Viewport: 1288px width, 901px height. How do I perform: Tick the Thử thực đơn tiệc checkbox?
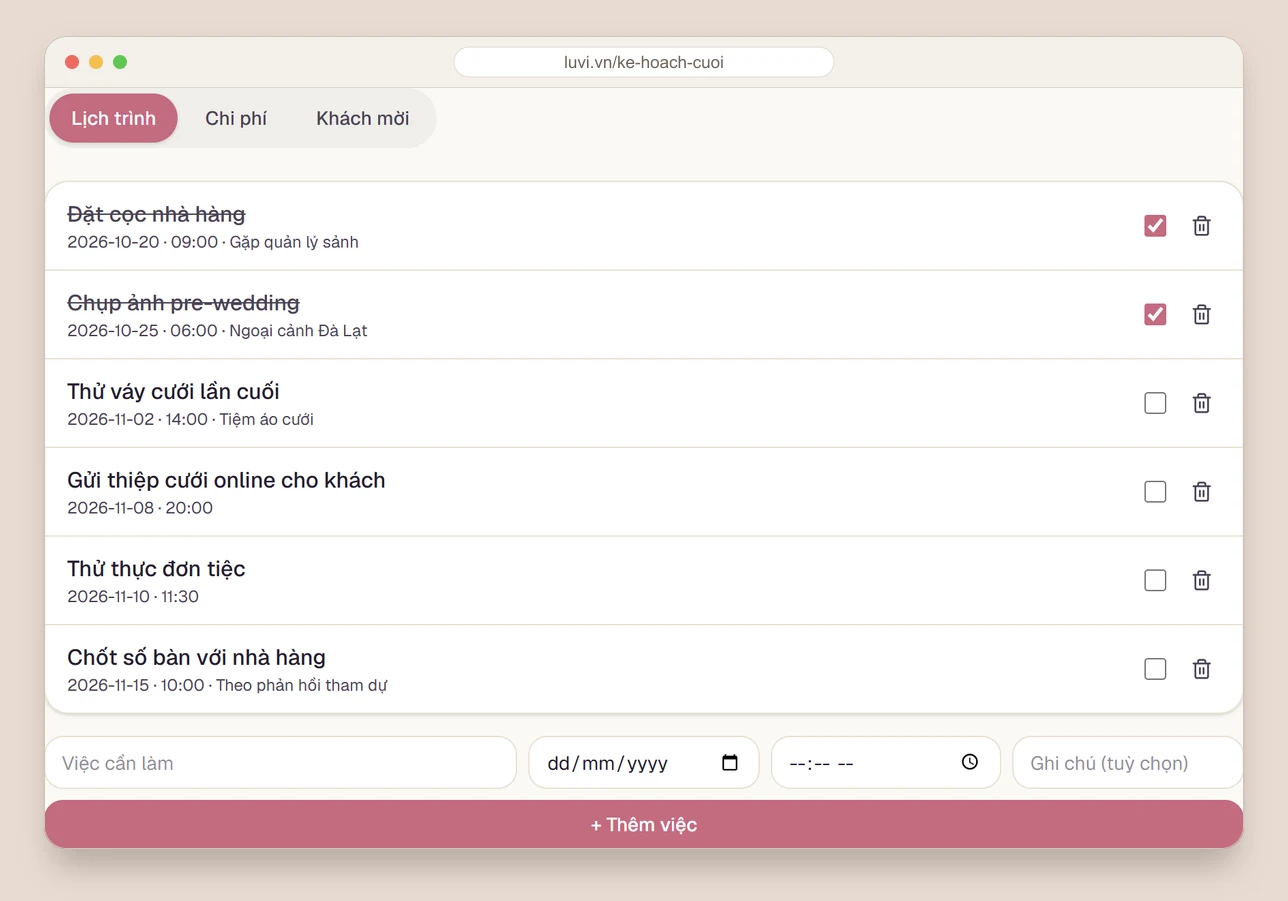pyautogui.click(x=1155, y=580)
